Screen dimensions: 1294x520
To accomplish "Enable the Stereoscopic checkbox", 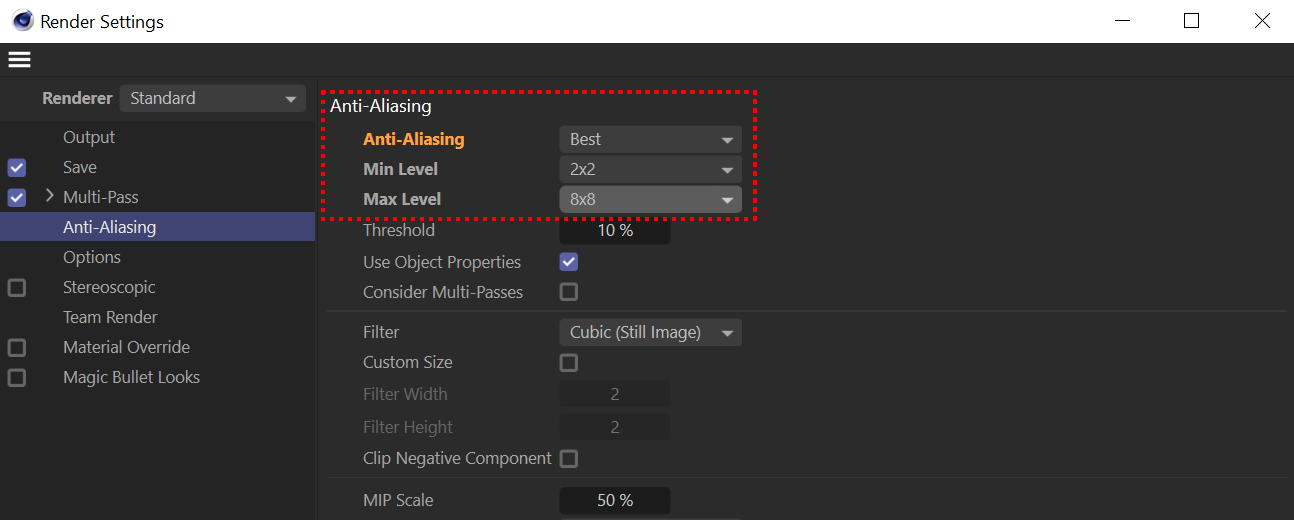I will [x=17, y=288].
